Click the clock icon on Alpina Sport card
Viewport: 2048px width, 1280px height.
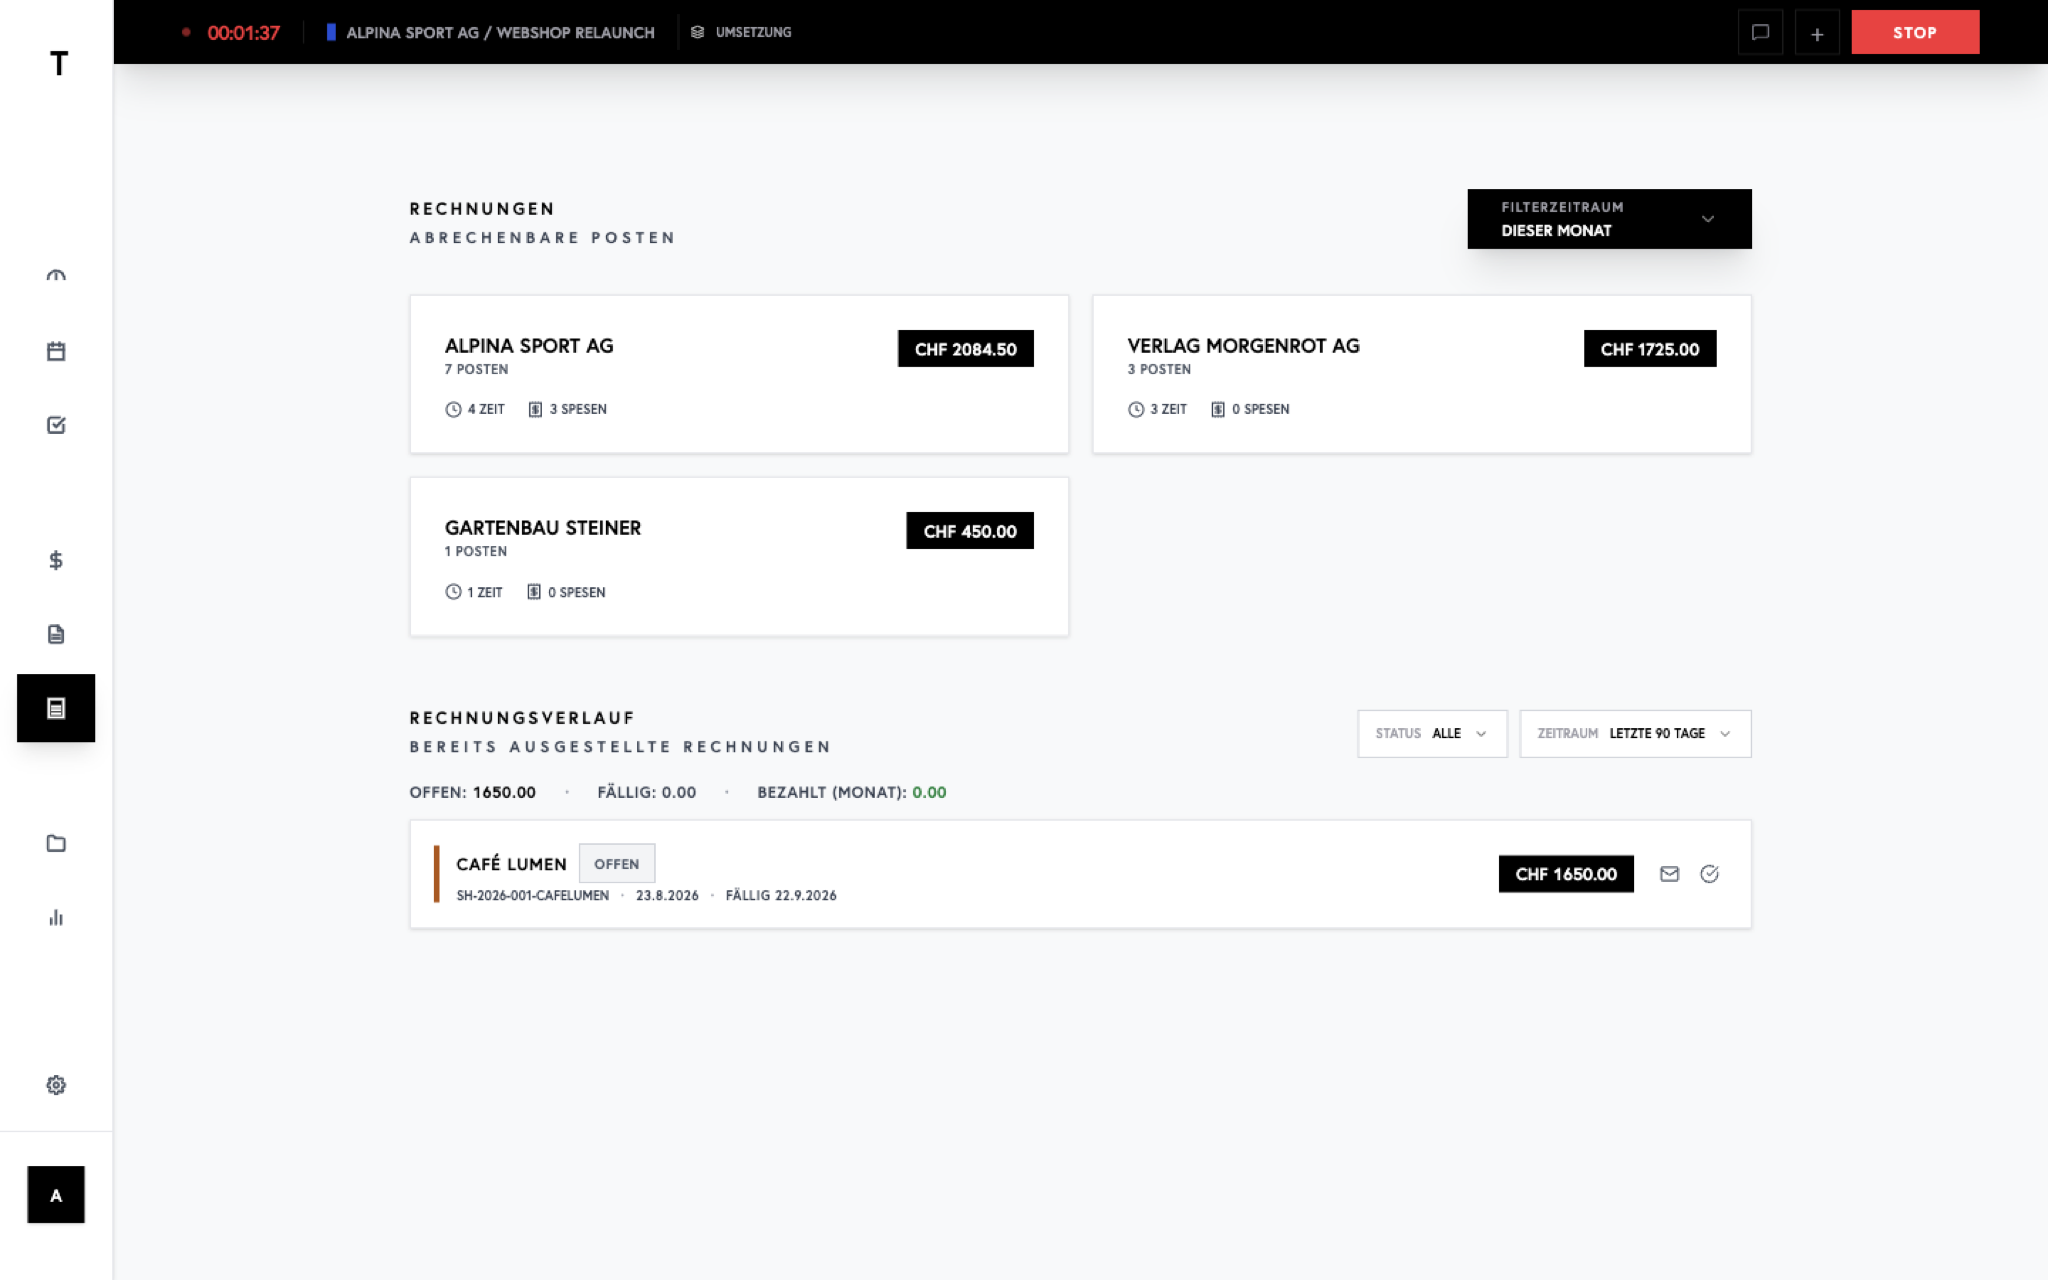(453, 409)
